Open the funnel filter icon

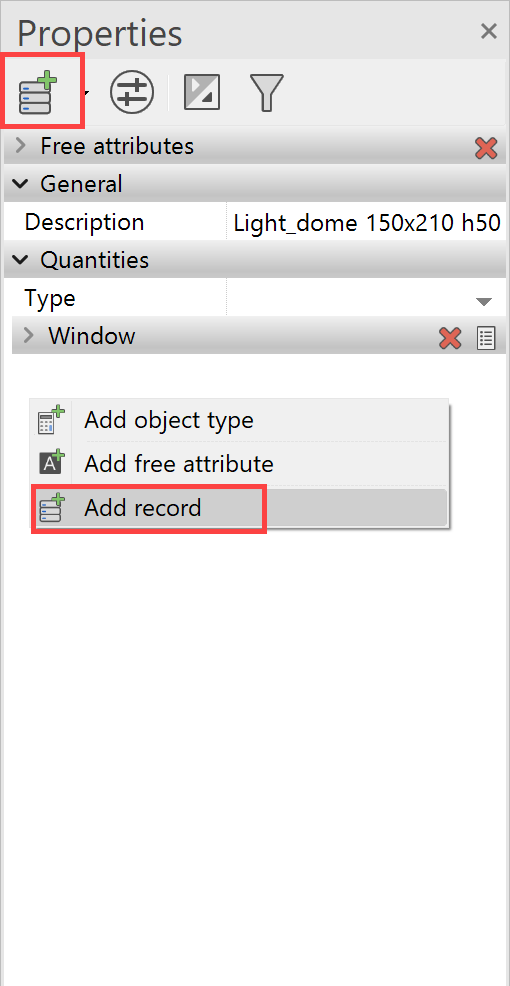click(x=267, y=92)
